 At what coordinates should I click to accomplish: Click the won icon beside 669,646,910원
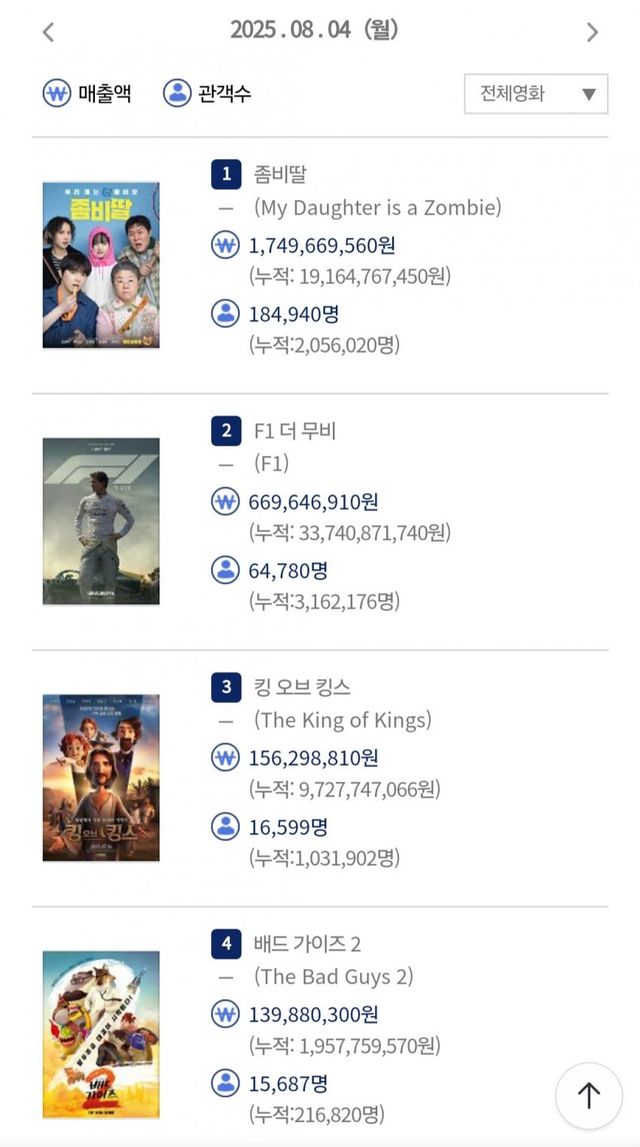(x=225, y=502)
